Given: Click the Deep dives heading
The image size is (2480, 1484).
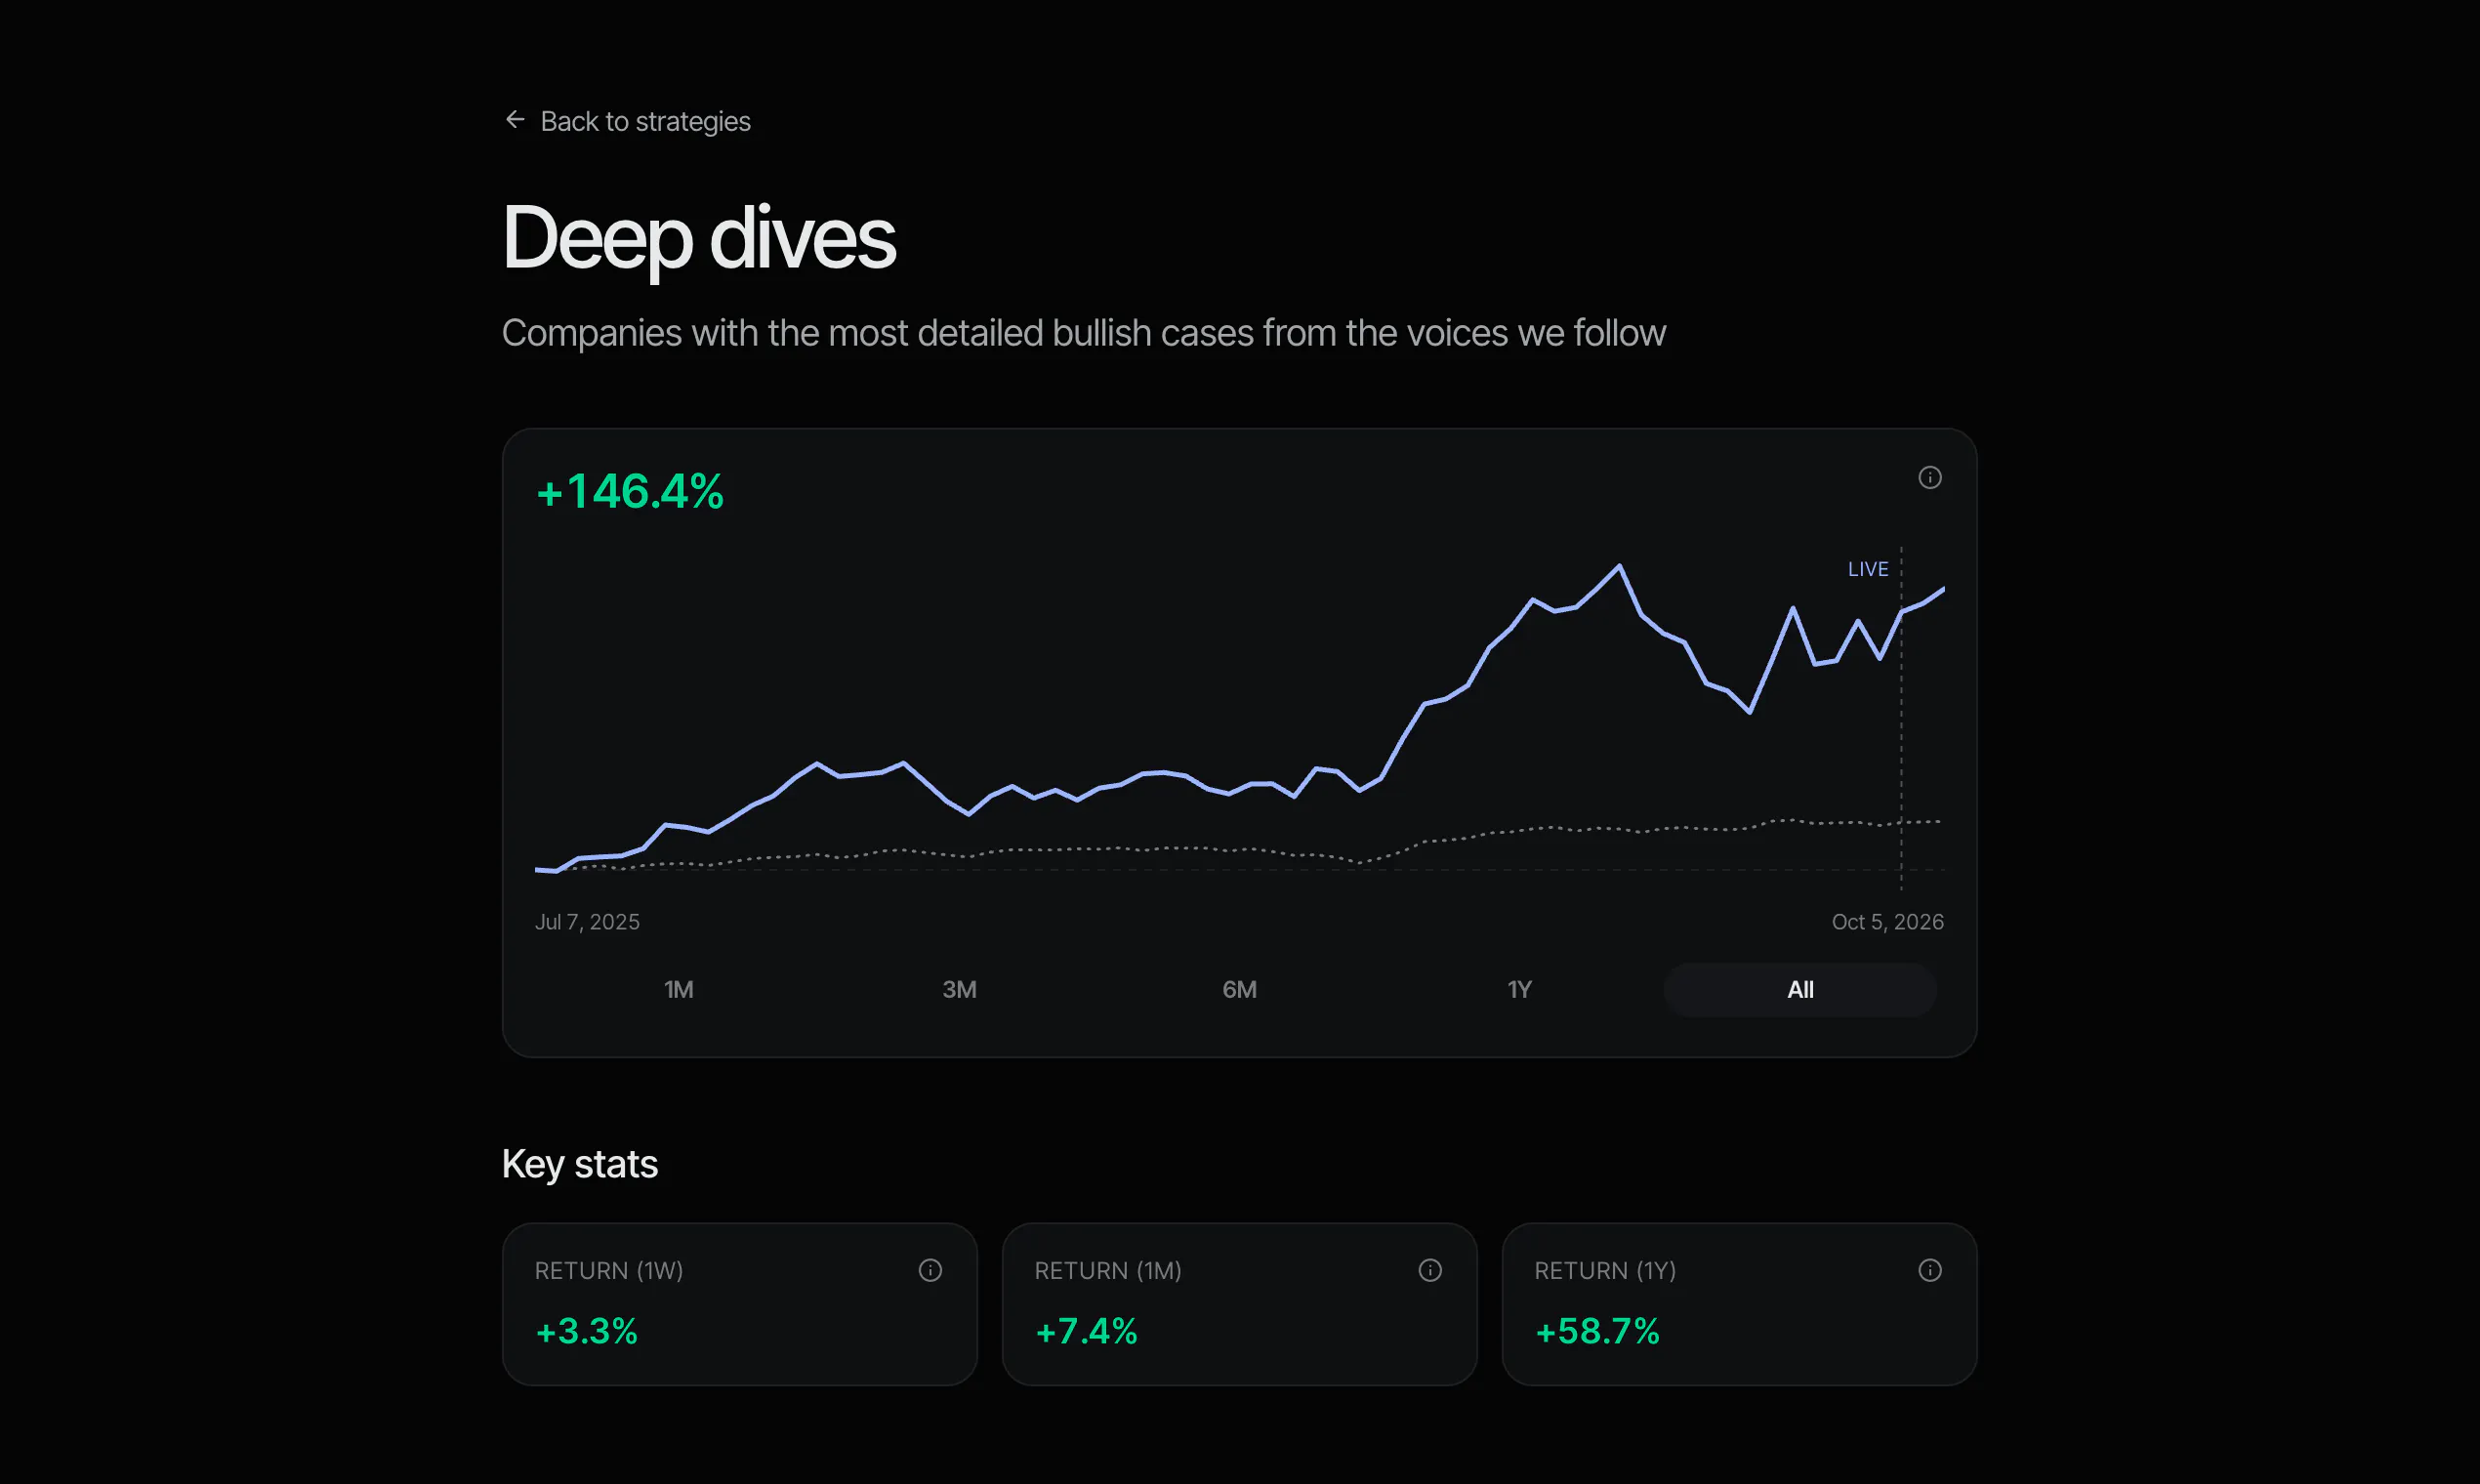Looking at the screenshot, I should [699, 238].
